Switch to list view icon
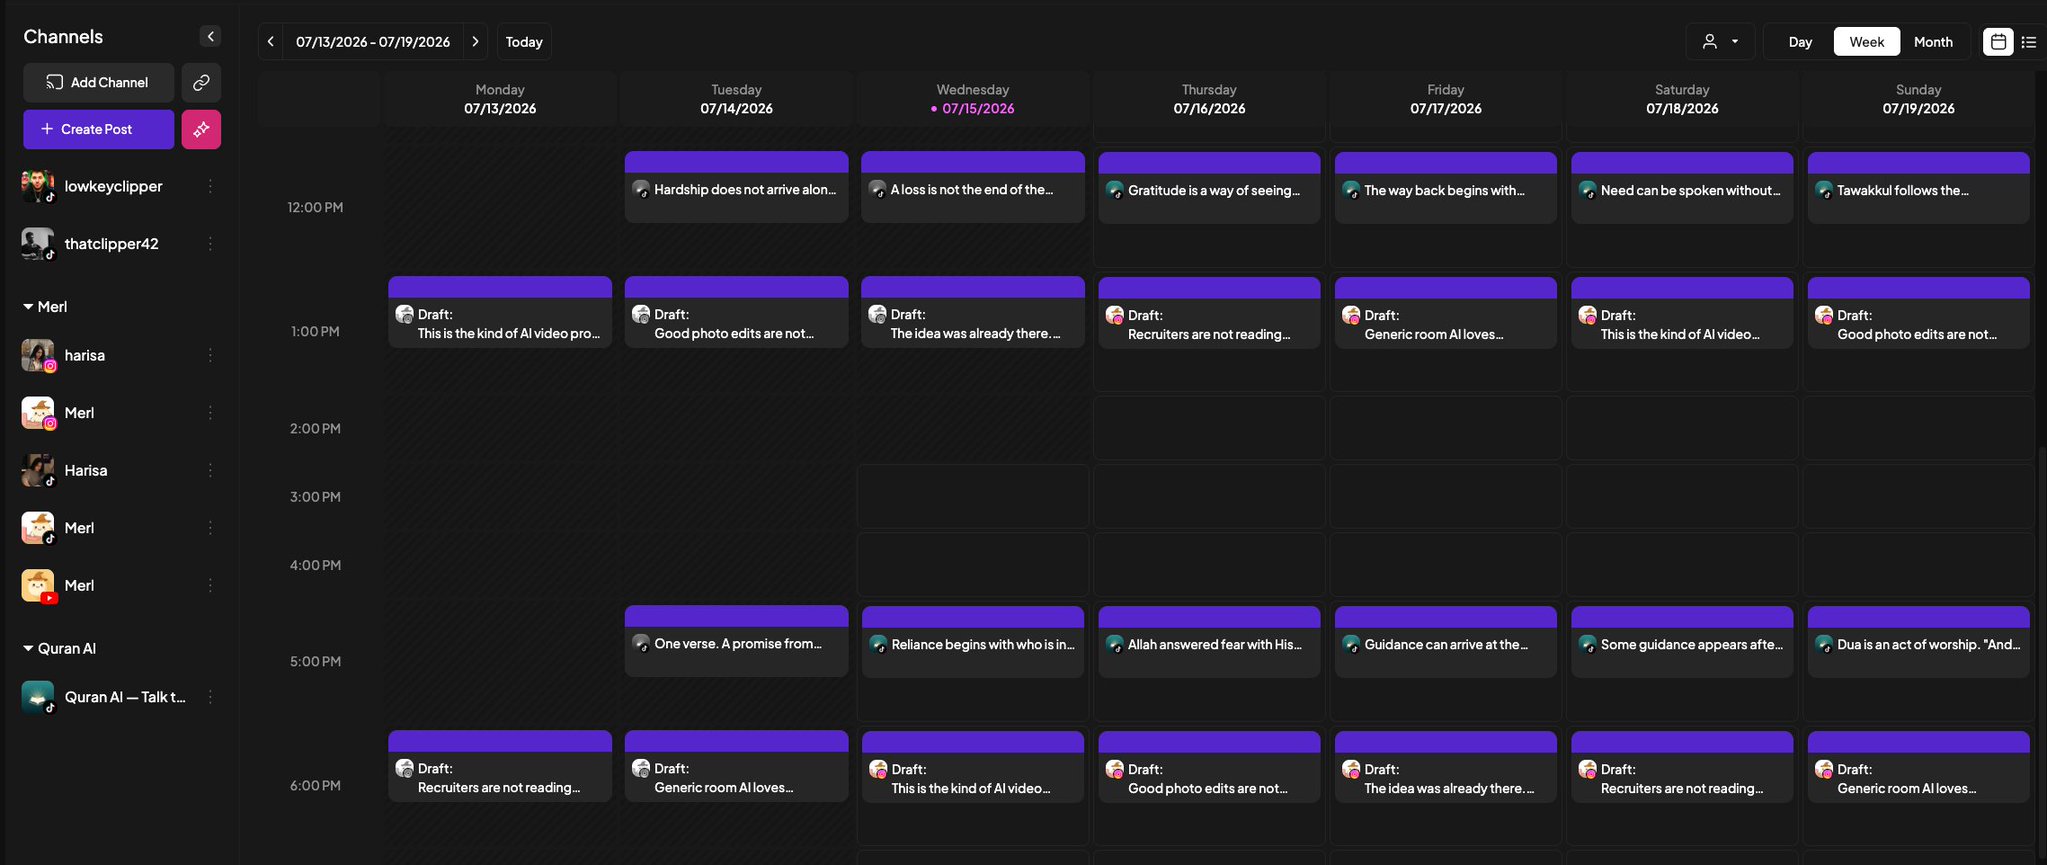This screenshot has width=2047, height=865. click(2028, 42)
